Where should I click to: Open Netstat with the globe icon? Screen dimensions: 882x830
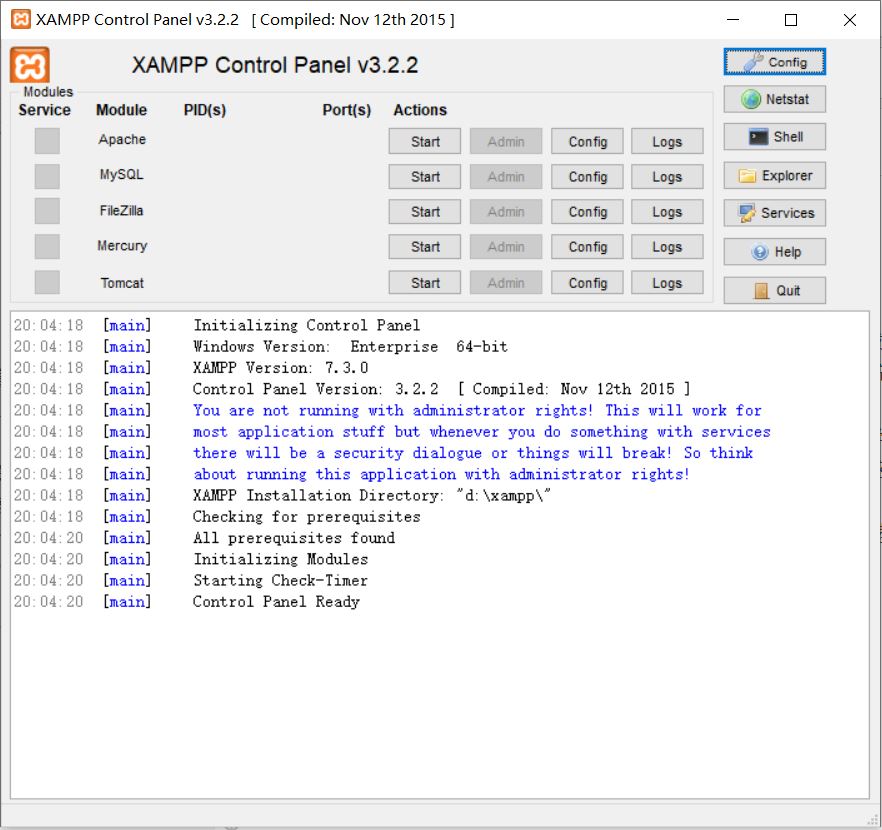click(x=775, y=100)
